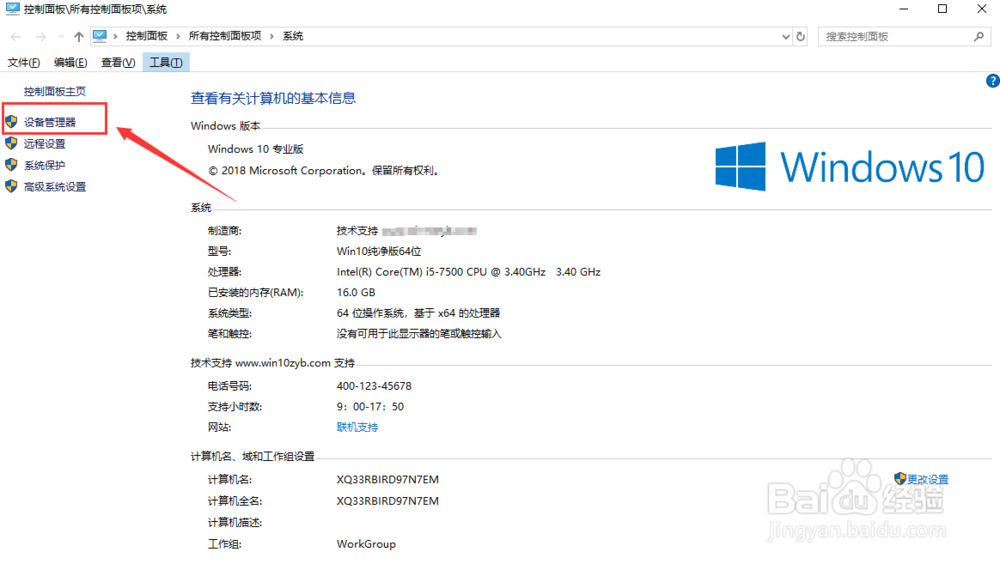
Task: Open Device Manager (设备管理器) link
Action: click(x=50, y=122)
